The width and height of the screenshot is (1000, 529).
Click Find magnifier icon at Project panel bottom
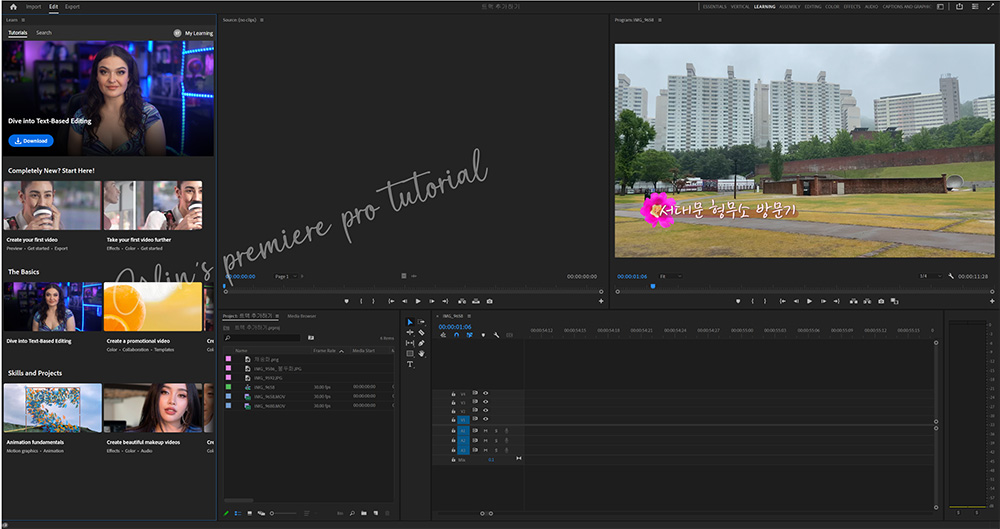(351, 513)
